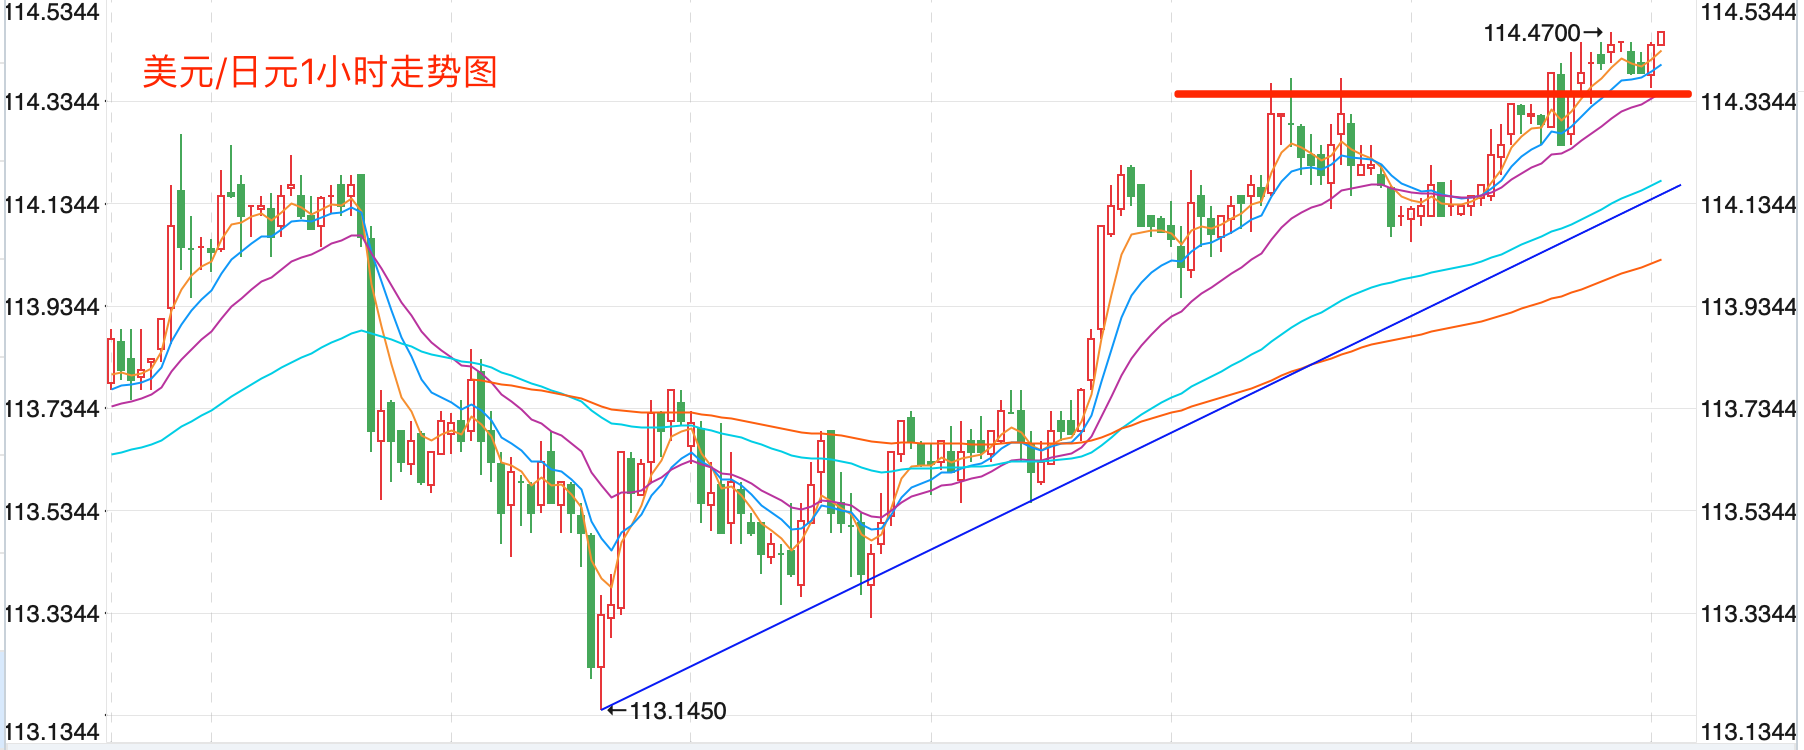
Task: Click the left axis 114.1344 label
Action: [x=52, y=204]
